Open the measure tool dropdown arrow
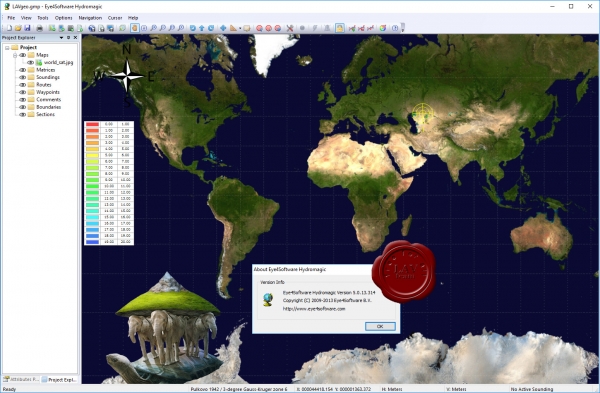The image size is (600, 393). tap(240, 28)
